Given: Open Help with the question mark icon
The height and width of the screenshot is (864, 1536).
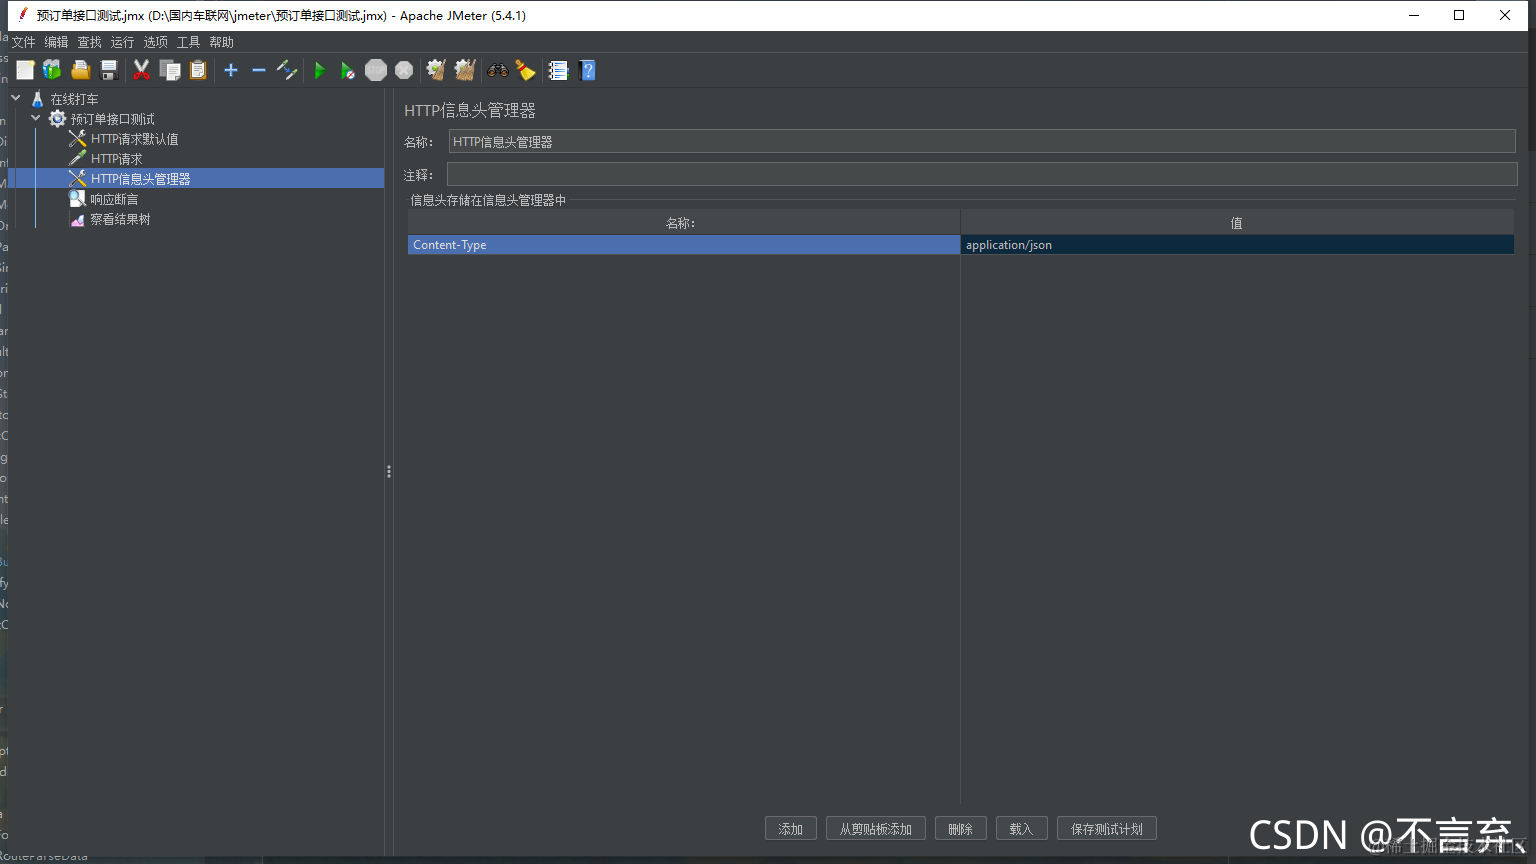Looking at the screenshot, I should (587, 70).
